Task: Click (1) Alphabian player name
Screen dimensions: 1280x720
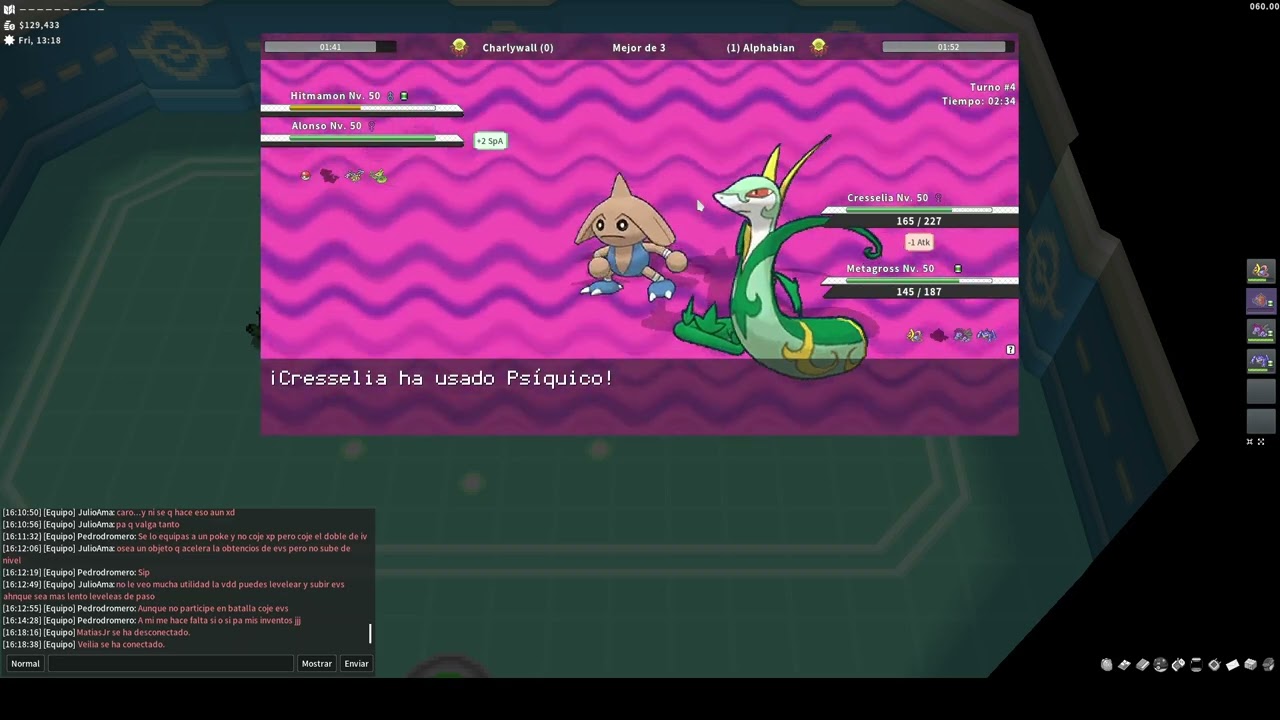Action: click(760, 47)
